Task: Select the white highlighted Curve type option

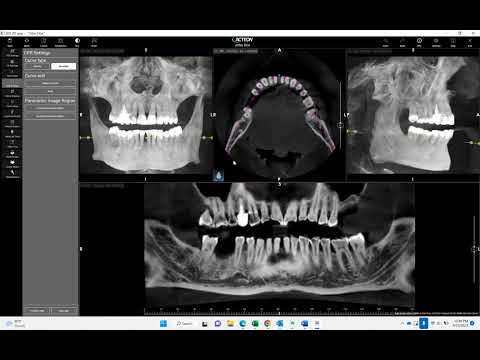Action: pos(63,66)
